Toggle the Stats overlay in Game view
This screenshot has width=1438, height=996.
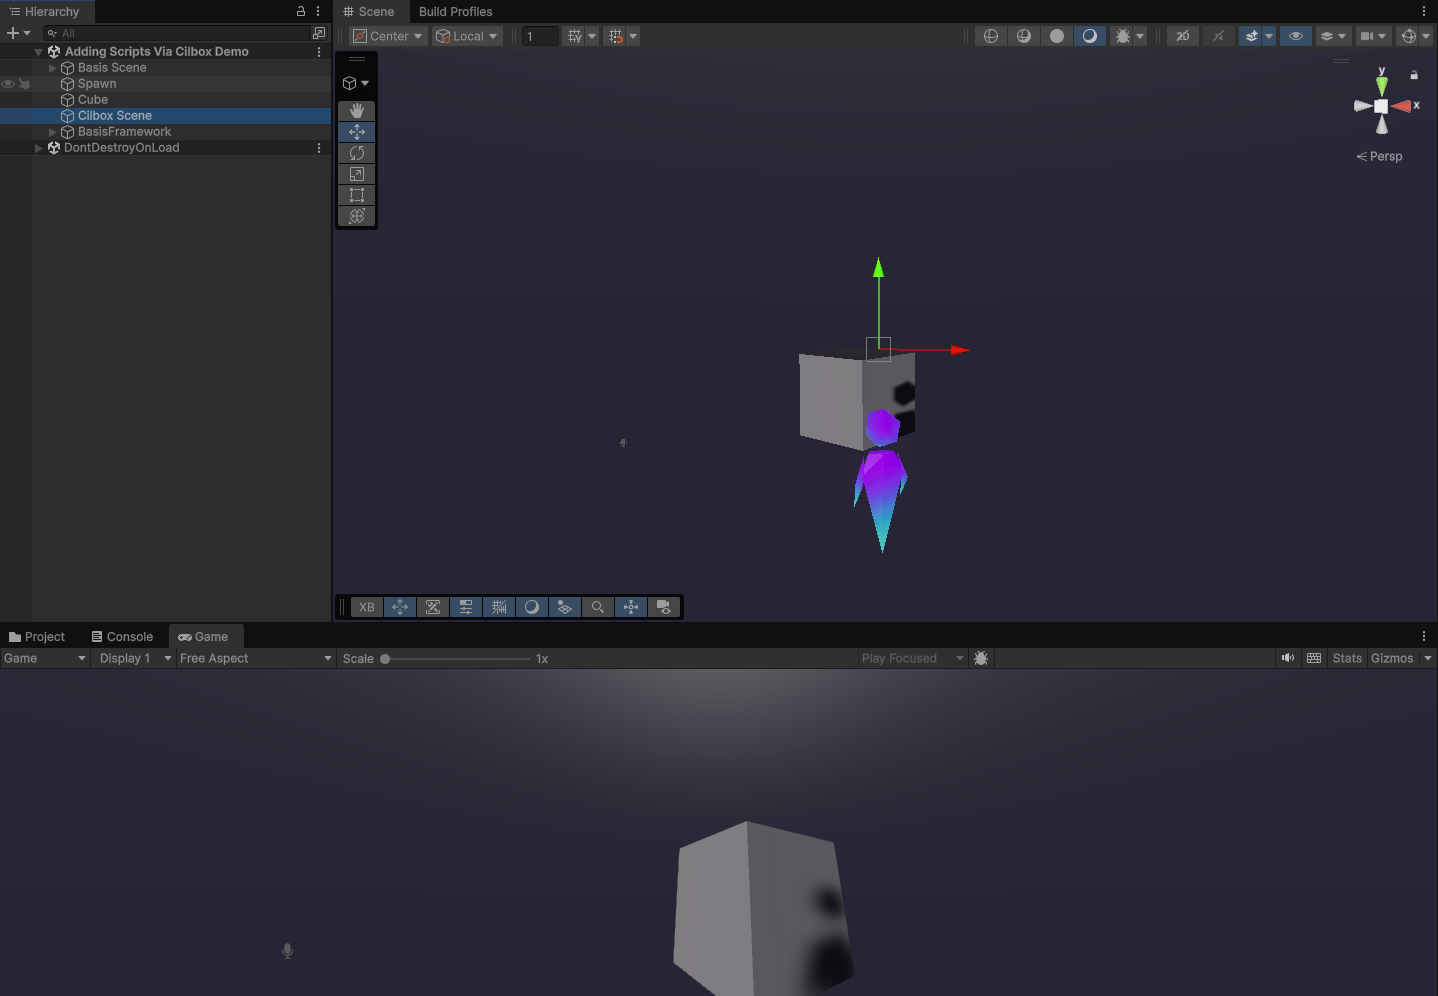click(1347, 658)
